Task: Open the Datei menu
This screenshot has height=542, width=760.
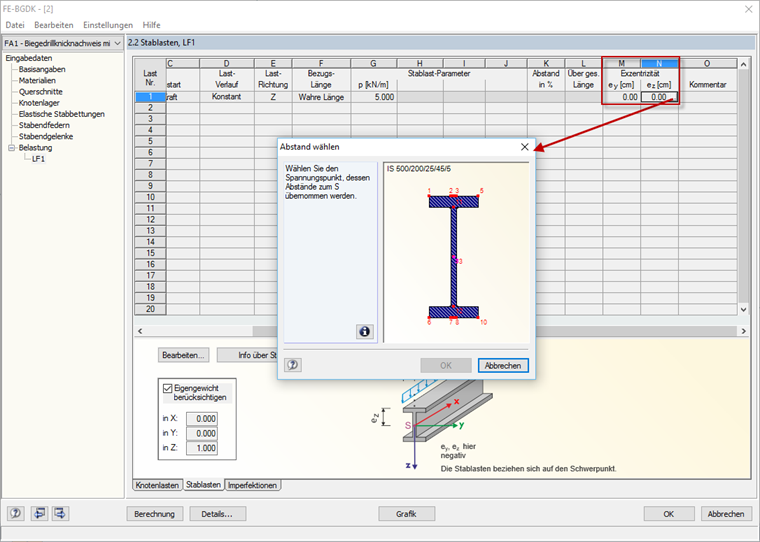Action: coord(15,25)
